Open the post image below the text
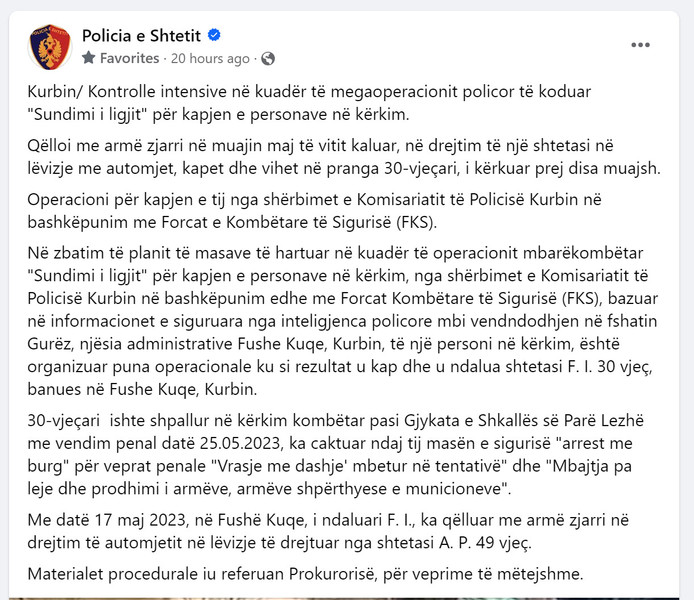694x600 pixels. pyautogui.click(x=344, y=598)
